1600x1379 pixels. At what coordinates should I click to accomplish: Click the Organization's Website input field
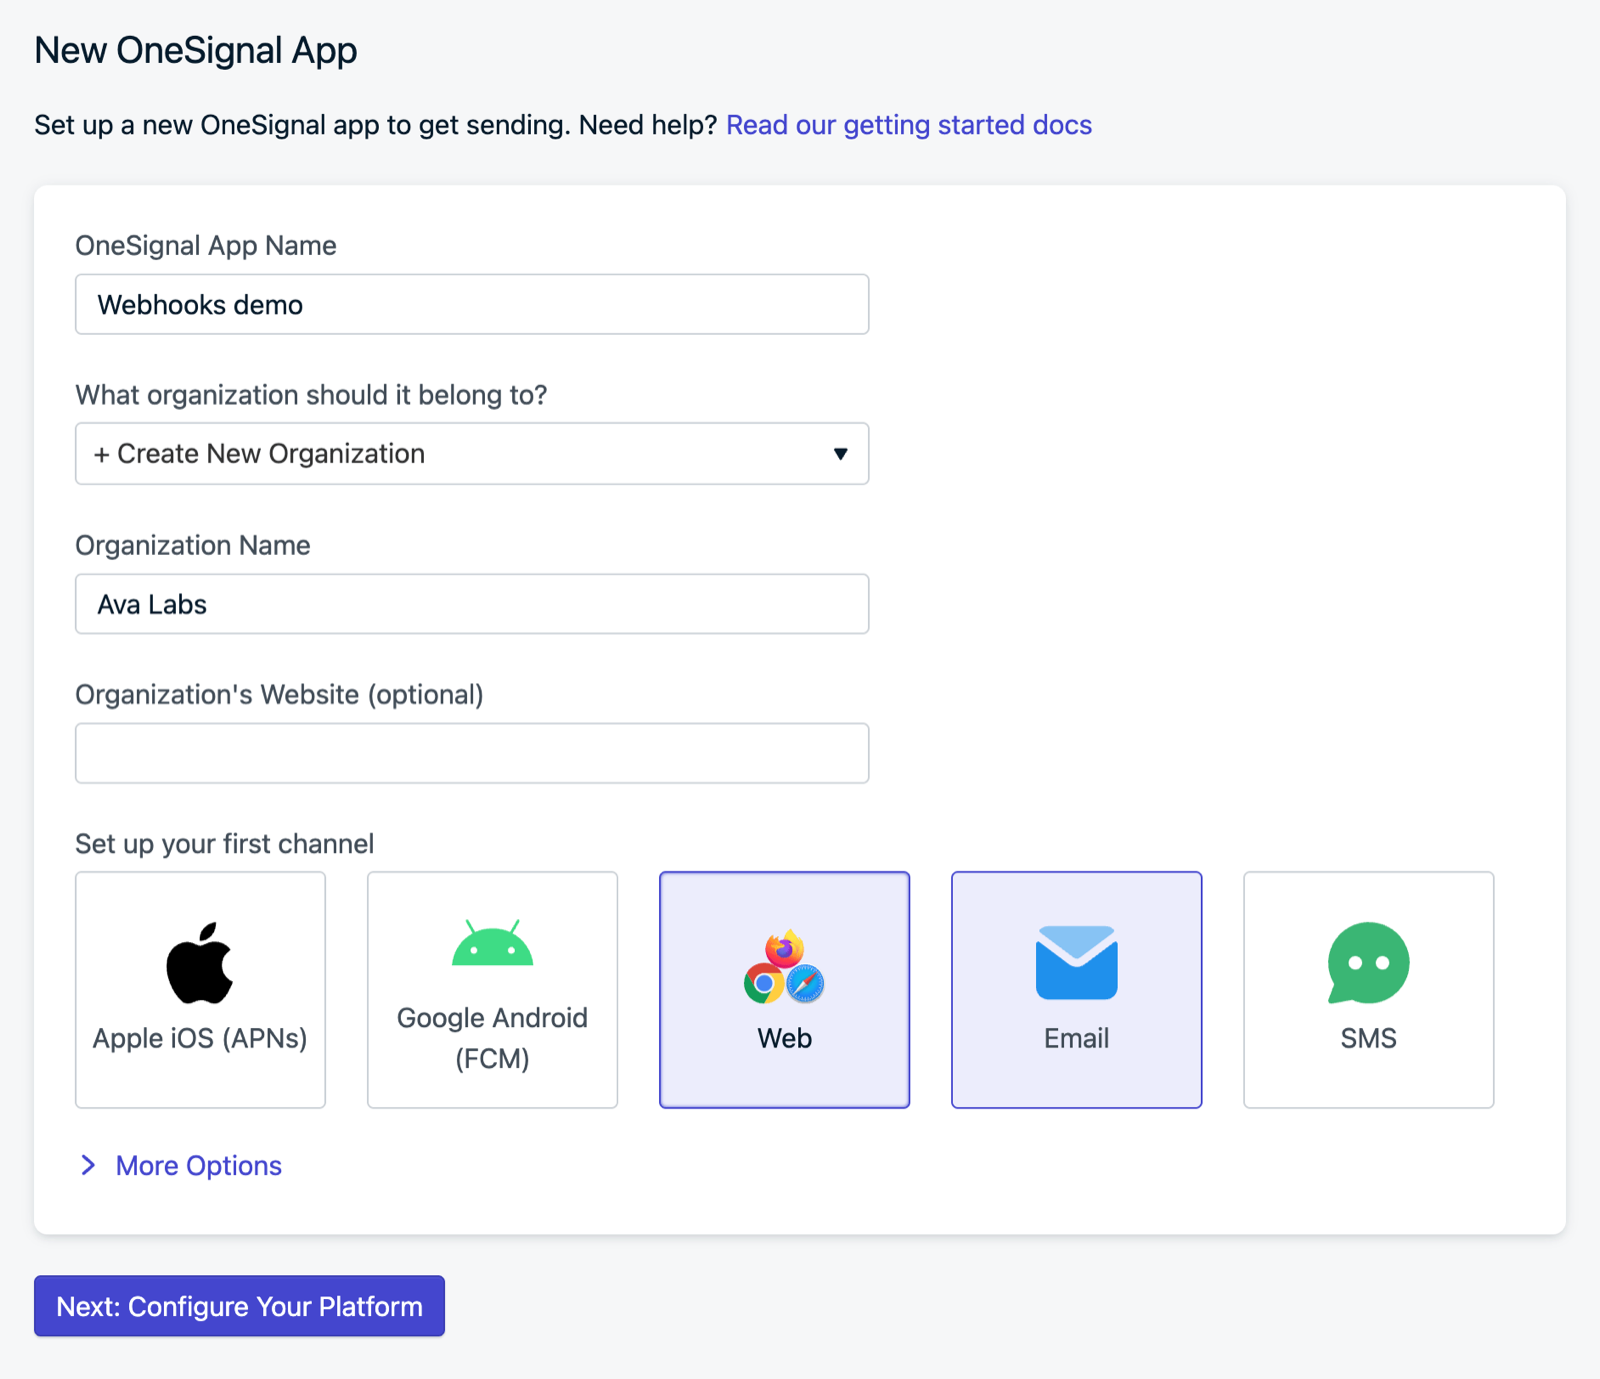click(472, 753)
